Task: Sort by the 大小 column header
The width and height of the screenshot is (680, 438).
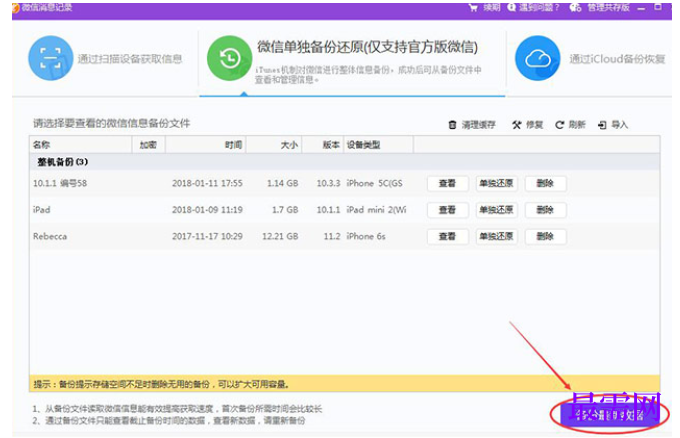Action: [x=274, y=145]
